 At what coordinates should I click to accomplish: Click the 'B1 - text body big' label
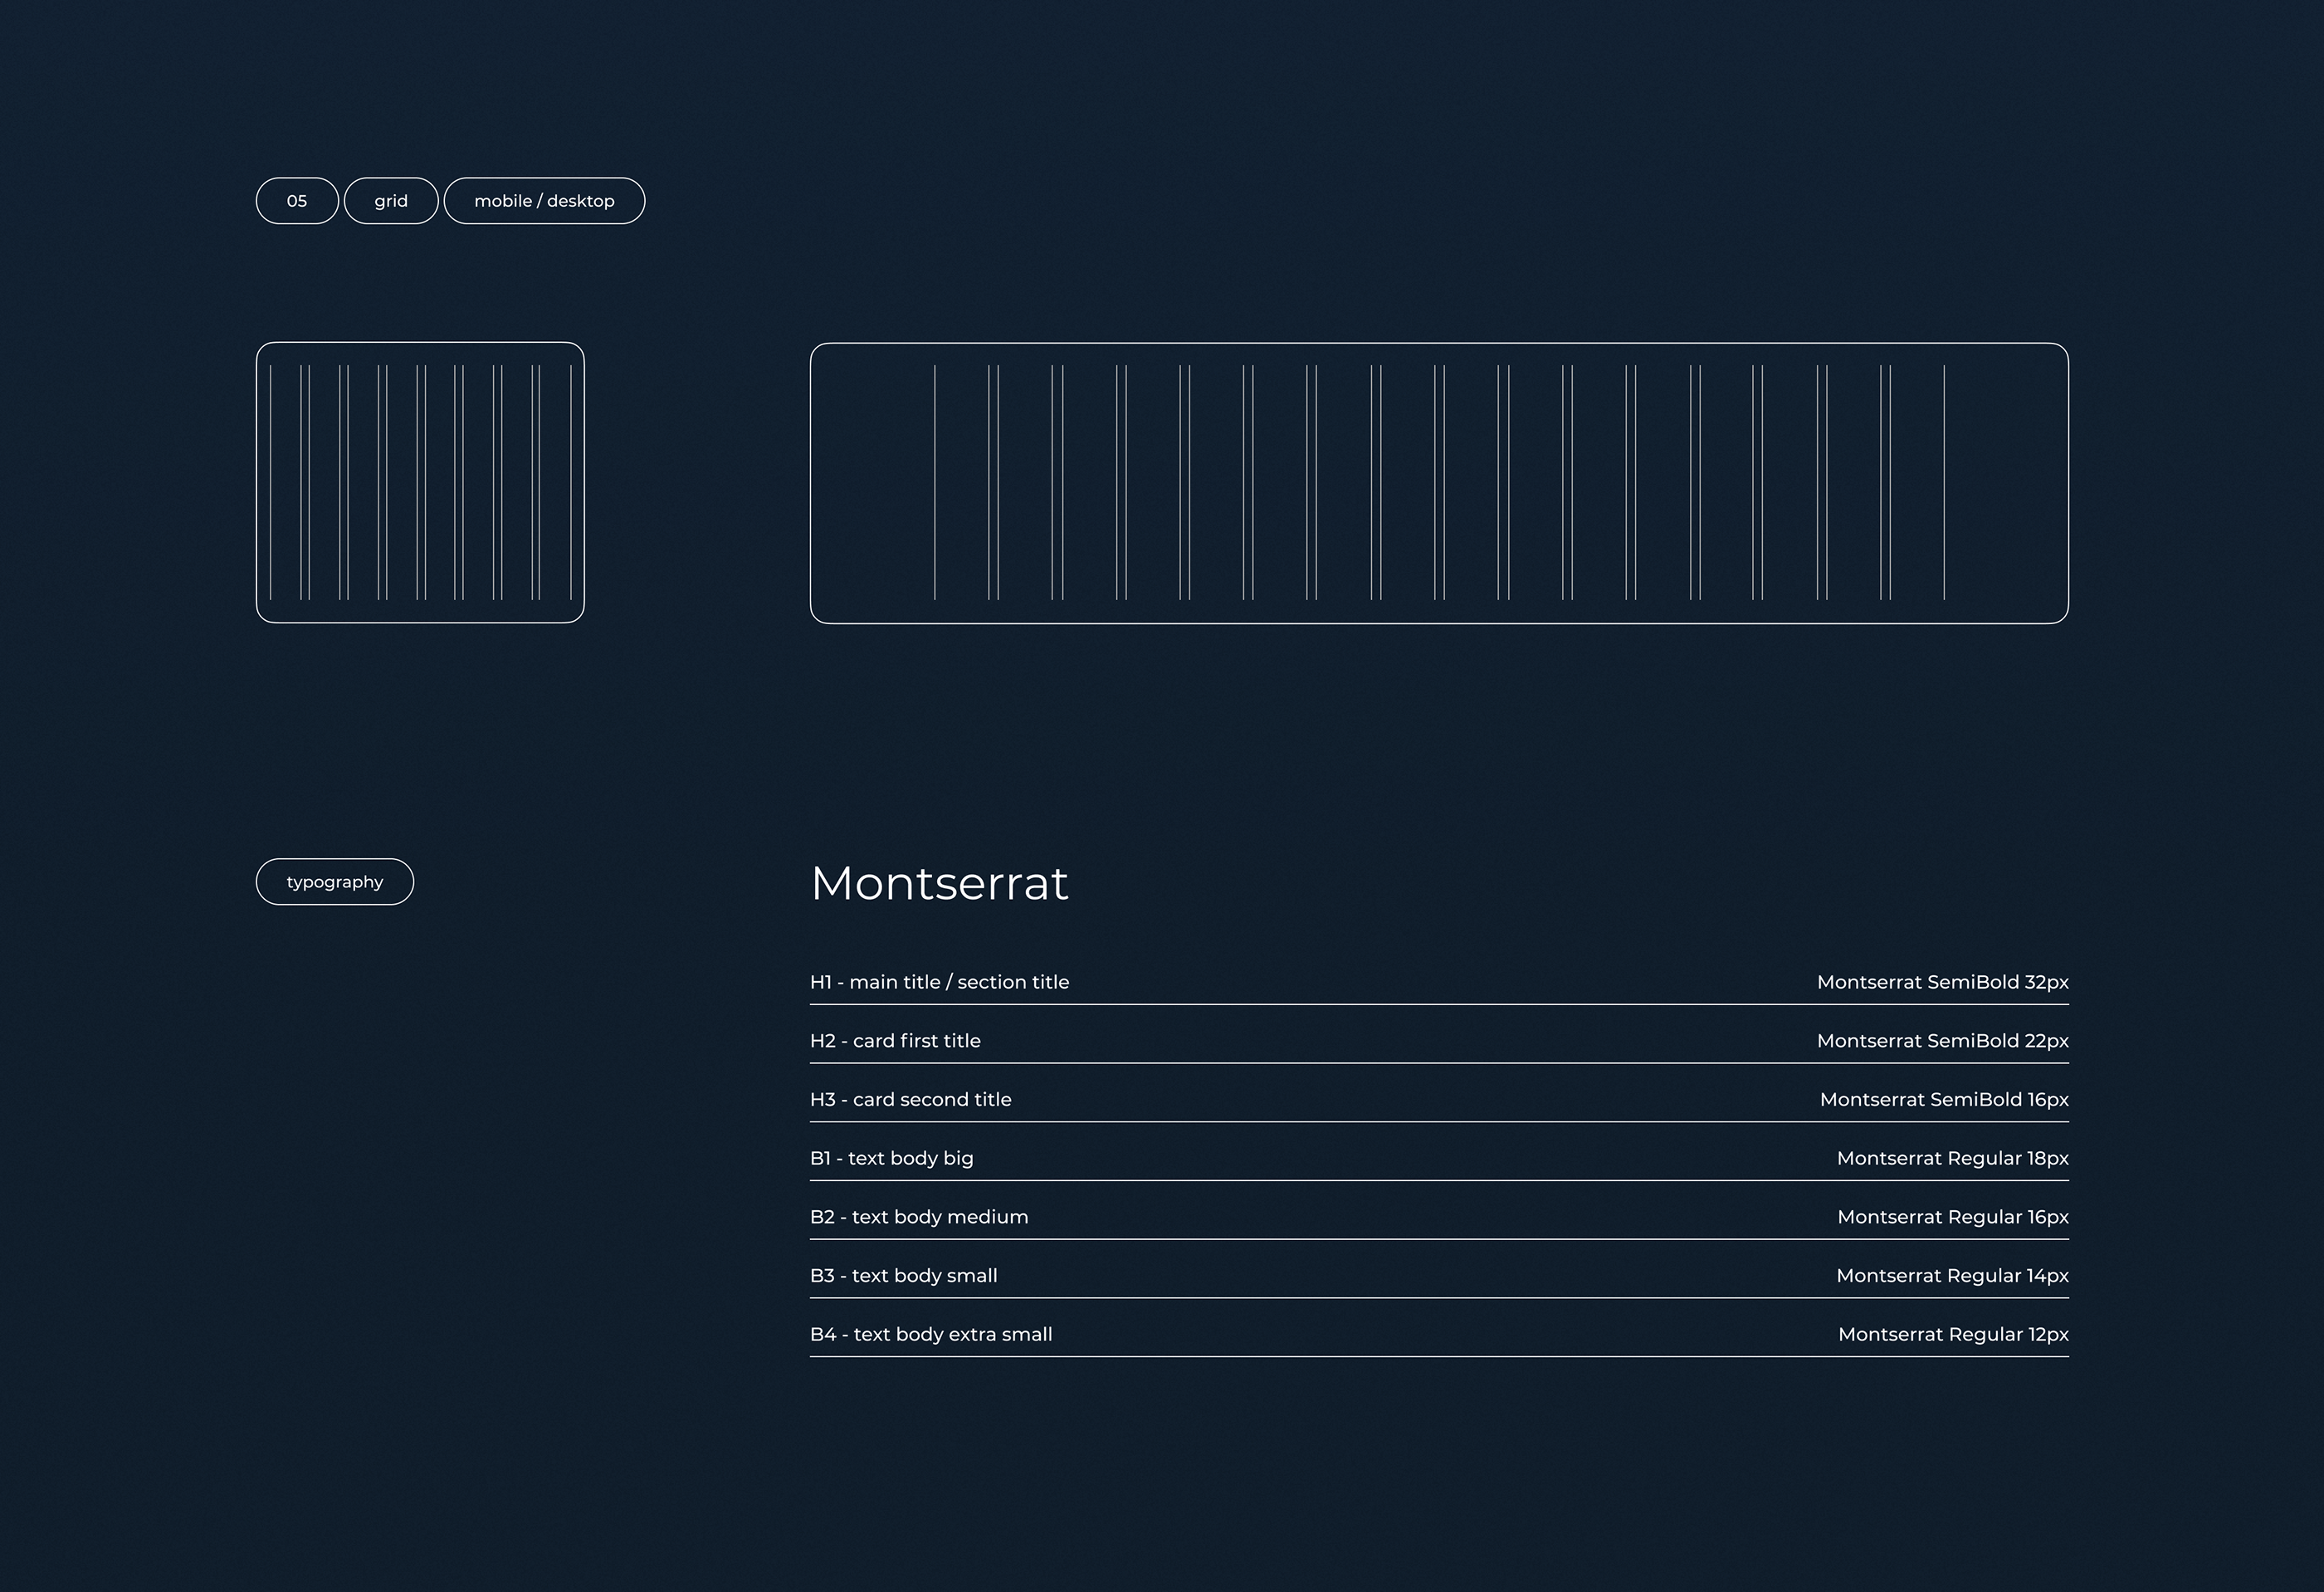coord(891,1158)
